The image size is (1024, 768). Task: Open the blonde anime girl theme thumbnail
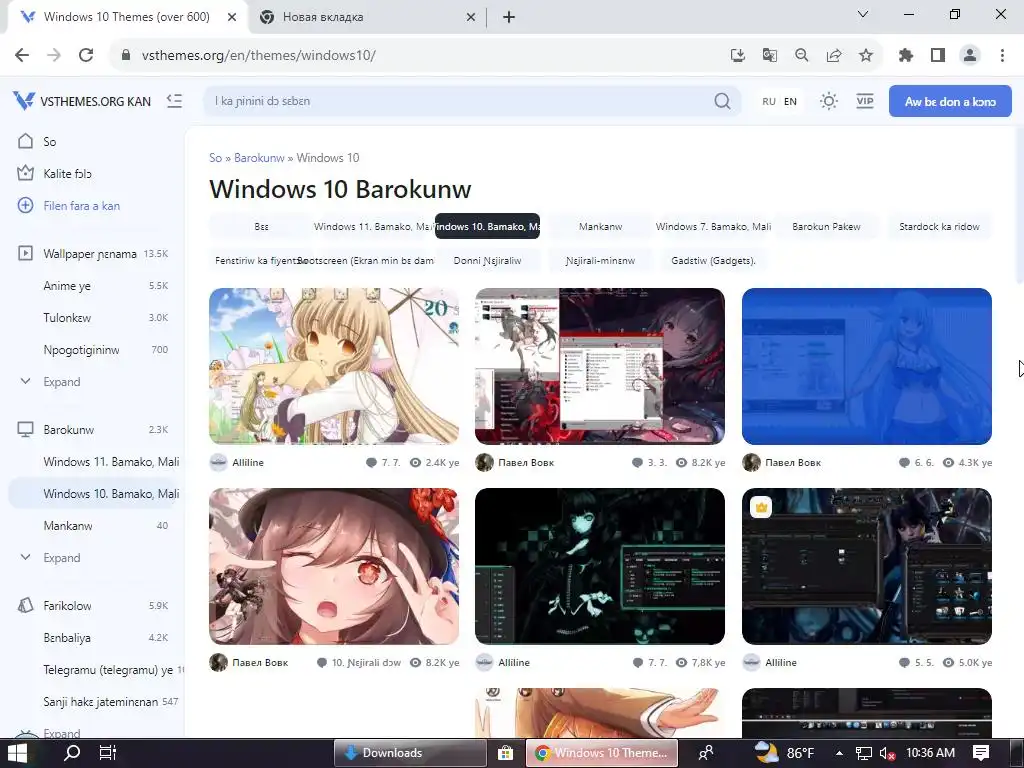[334, 366]
